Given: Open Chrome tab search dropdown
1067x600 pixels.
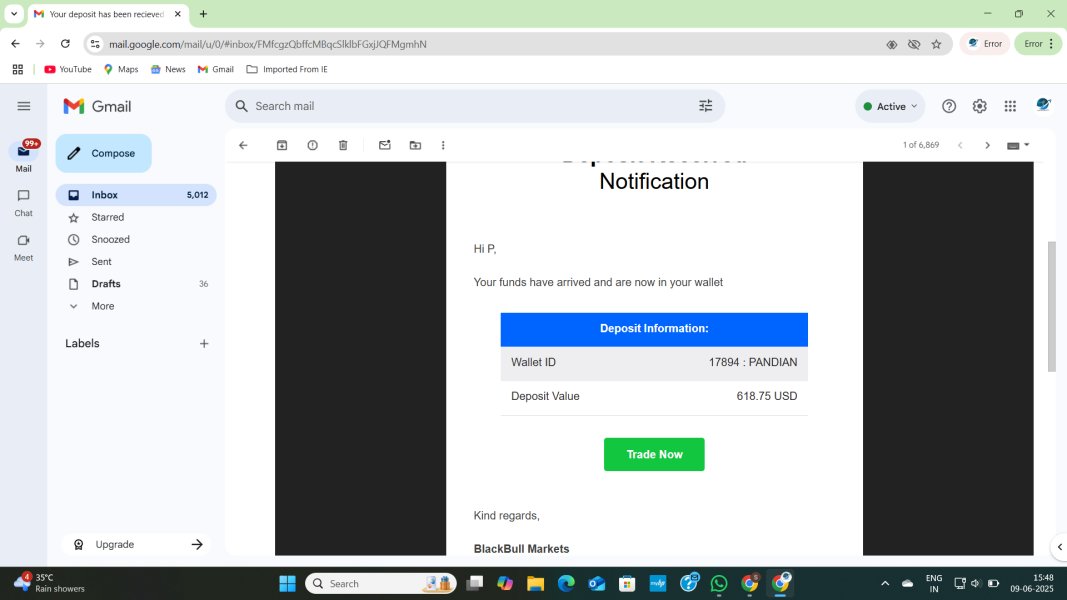Looking at the screenshot, I should click(14, 14).
